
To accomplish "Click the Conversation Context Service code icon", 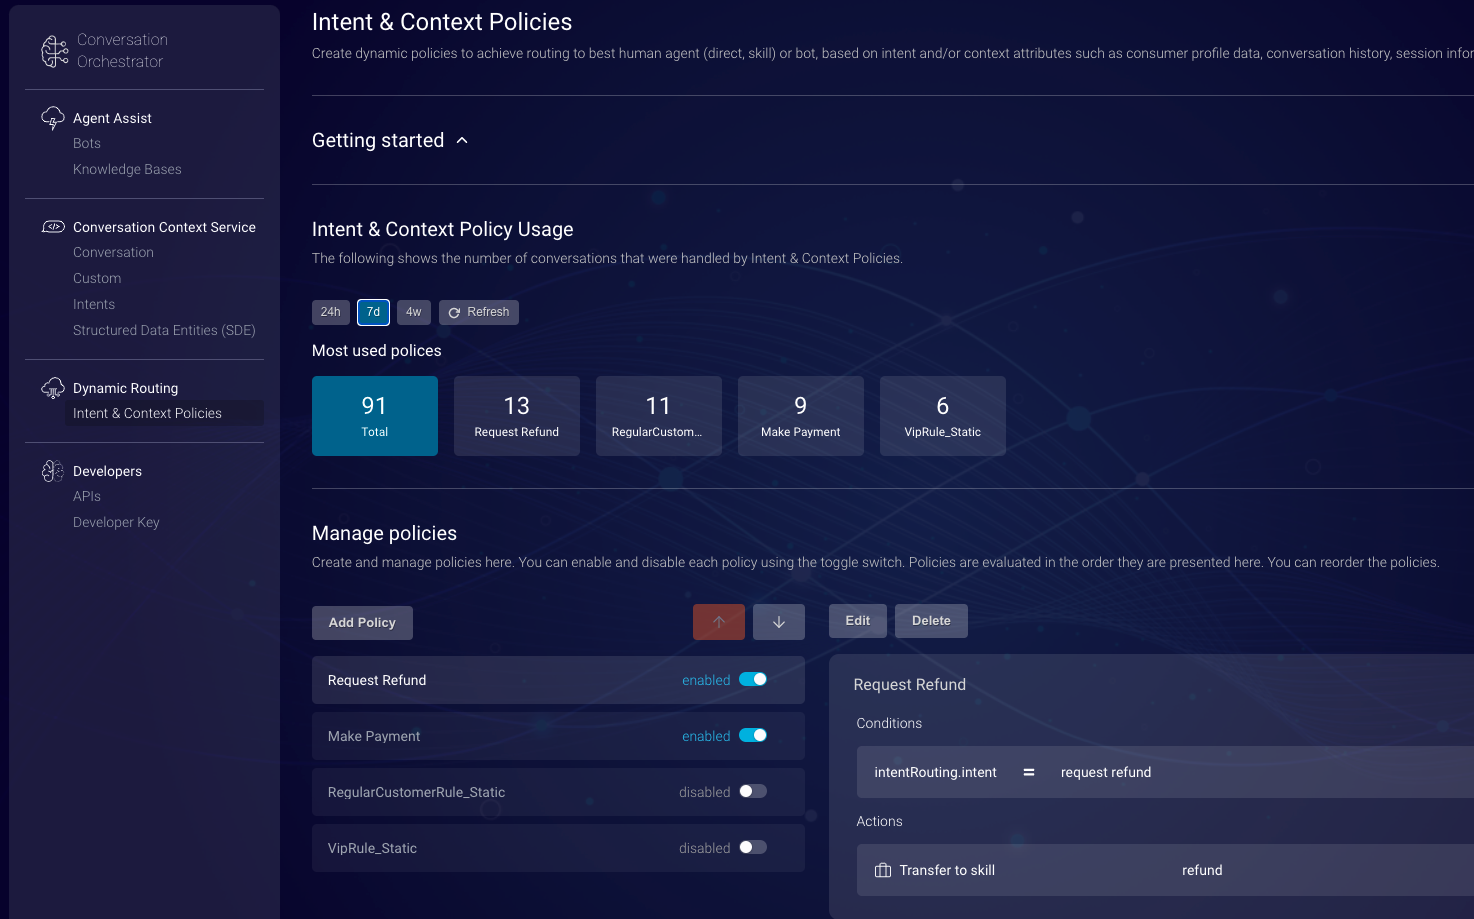I will click(53, 227).
